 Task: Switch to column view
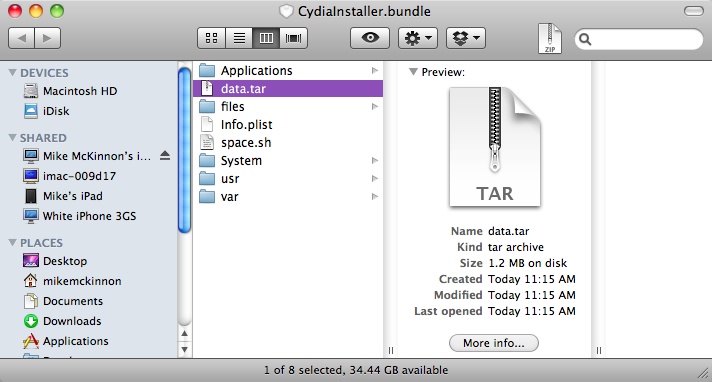(266, 38)
